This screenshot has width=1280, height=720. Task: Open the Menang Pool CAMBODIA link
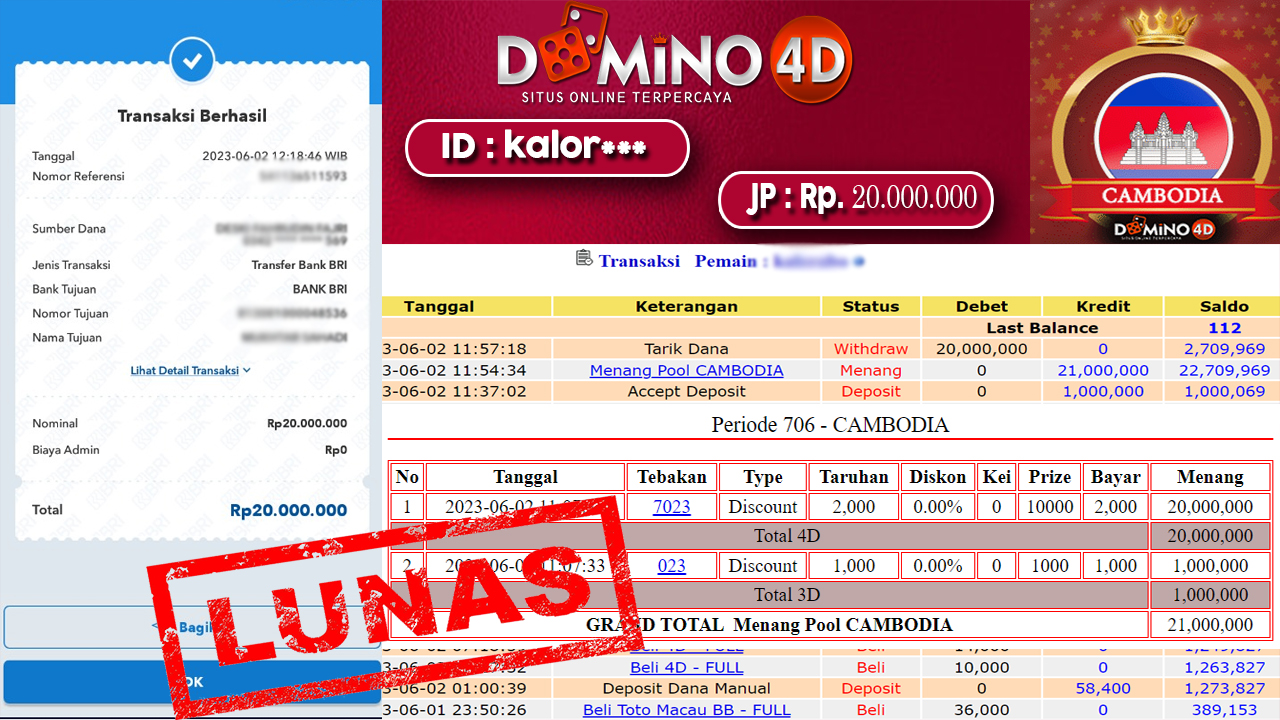tap(686, 370)
